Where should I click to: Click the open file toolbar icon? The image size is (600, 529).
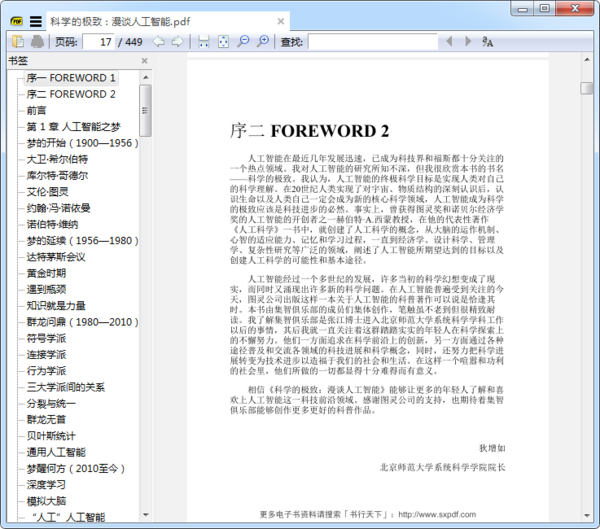click(x=18, y=41)
